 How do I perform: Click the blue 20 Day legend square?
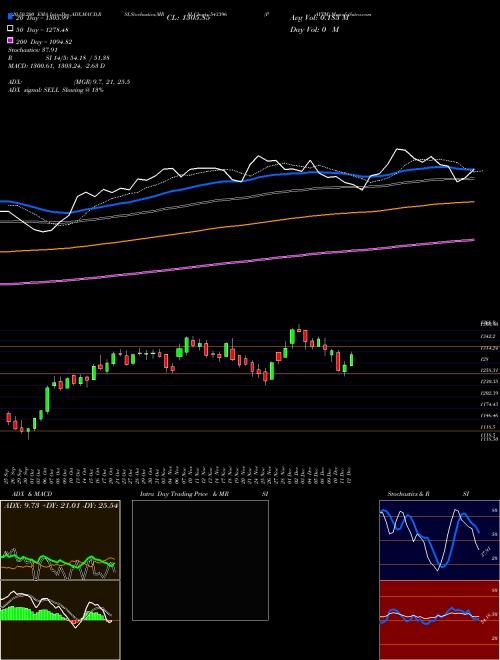point(11,17)
